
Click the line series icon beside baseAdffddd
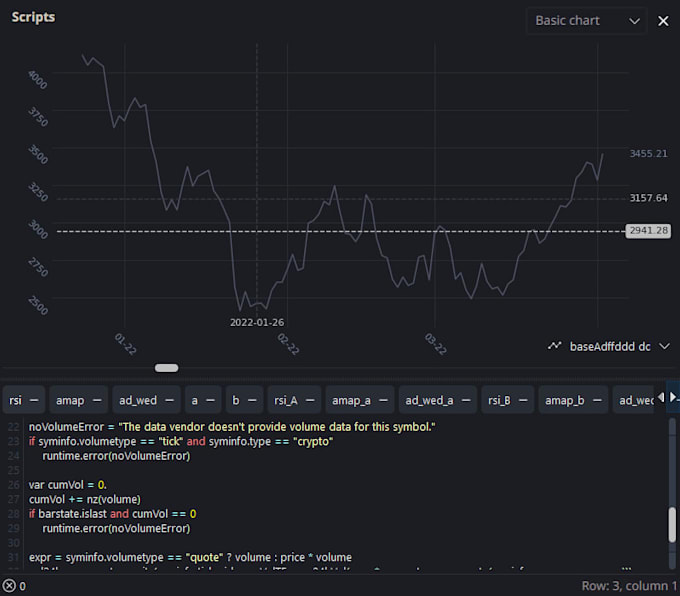[x=555, y=346]
